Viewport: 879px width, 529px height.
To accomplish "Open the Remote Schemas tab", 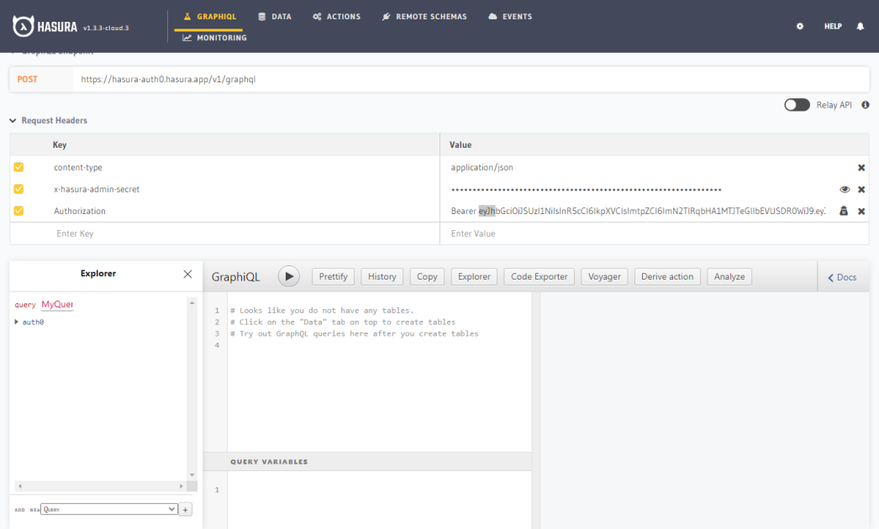I will (424, 17).
